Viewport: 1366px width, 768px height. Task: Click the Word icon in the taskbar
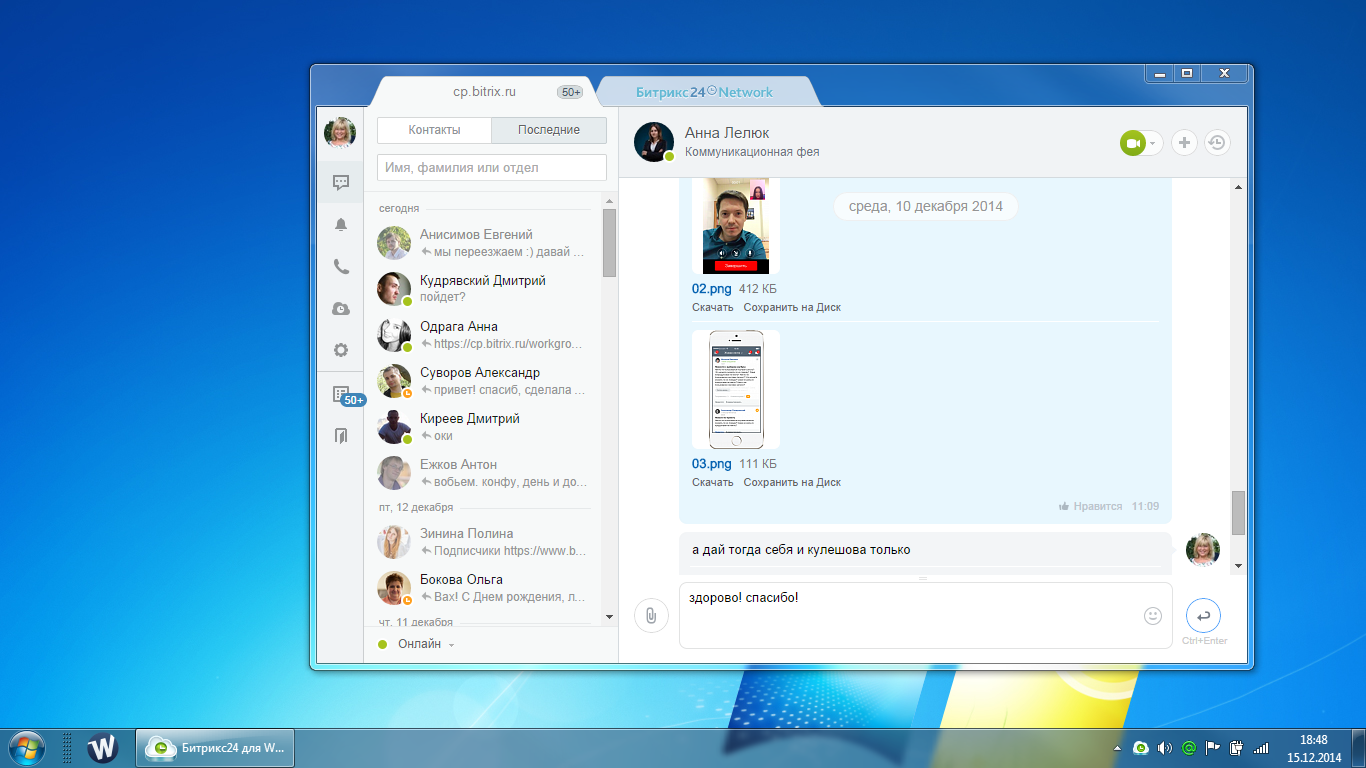point(103,748)
